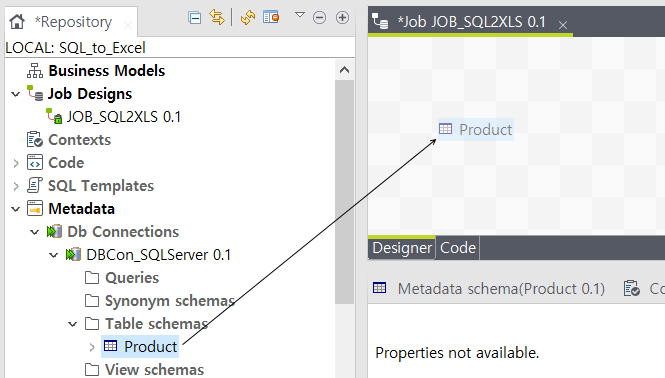Open the repository view menu dropdown
The height and width of the screenshot is (378, 665).
pos(300,15)
